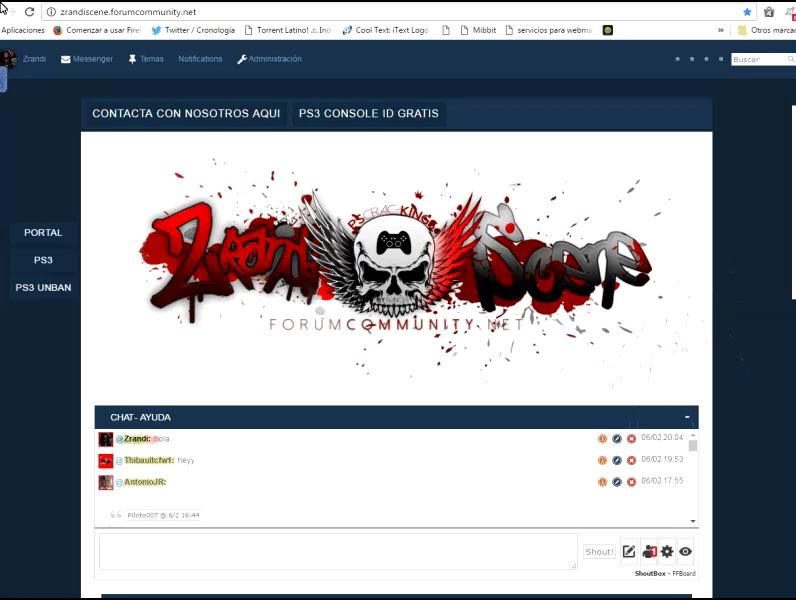The image size is (796, 600).
Task: Open the Otros marcadores folder
Action: click(x=767, y=30)
